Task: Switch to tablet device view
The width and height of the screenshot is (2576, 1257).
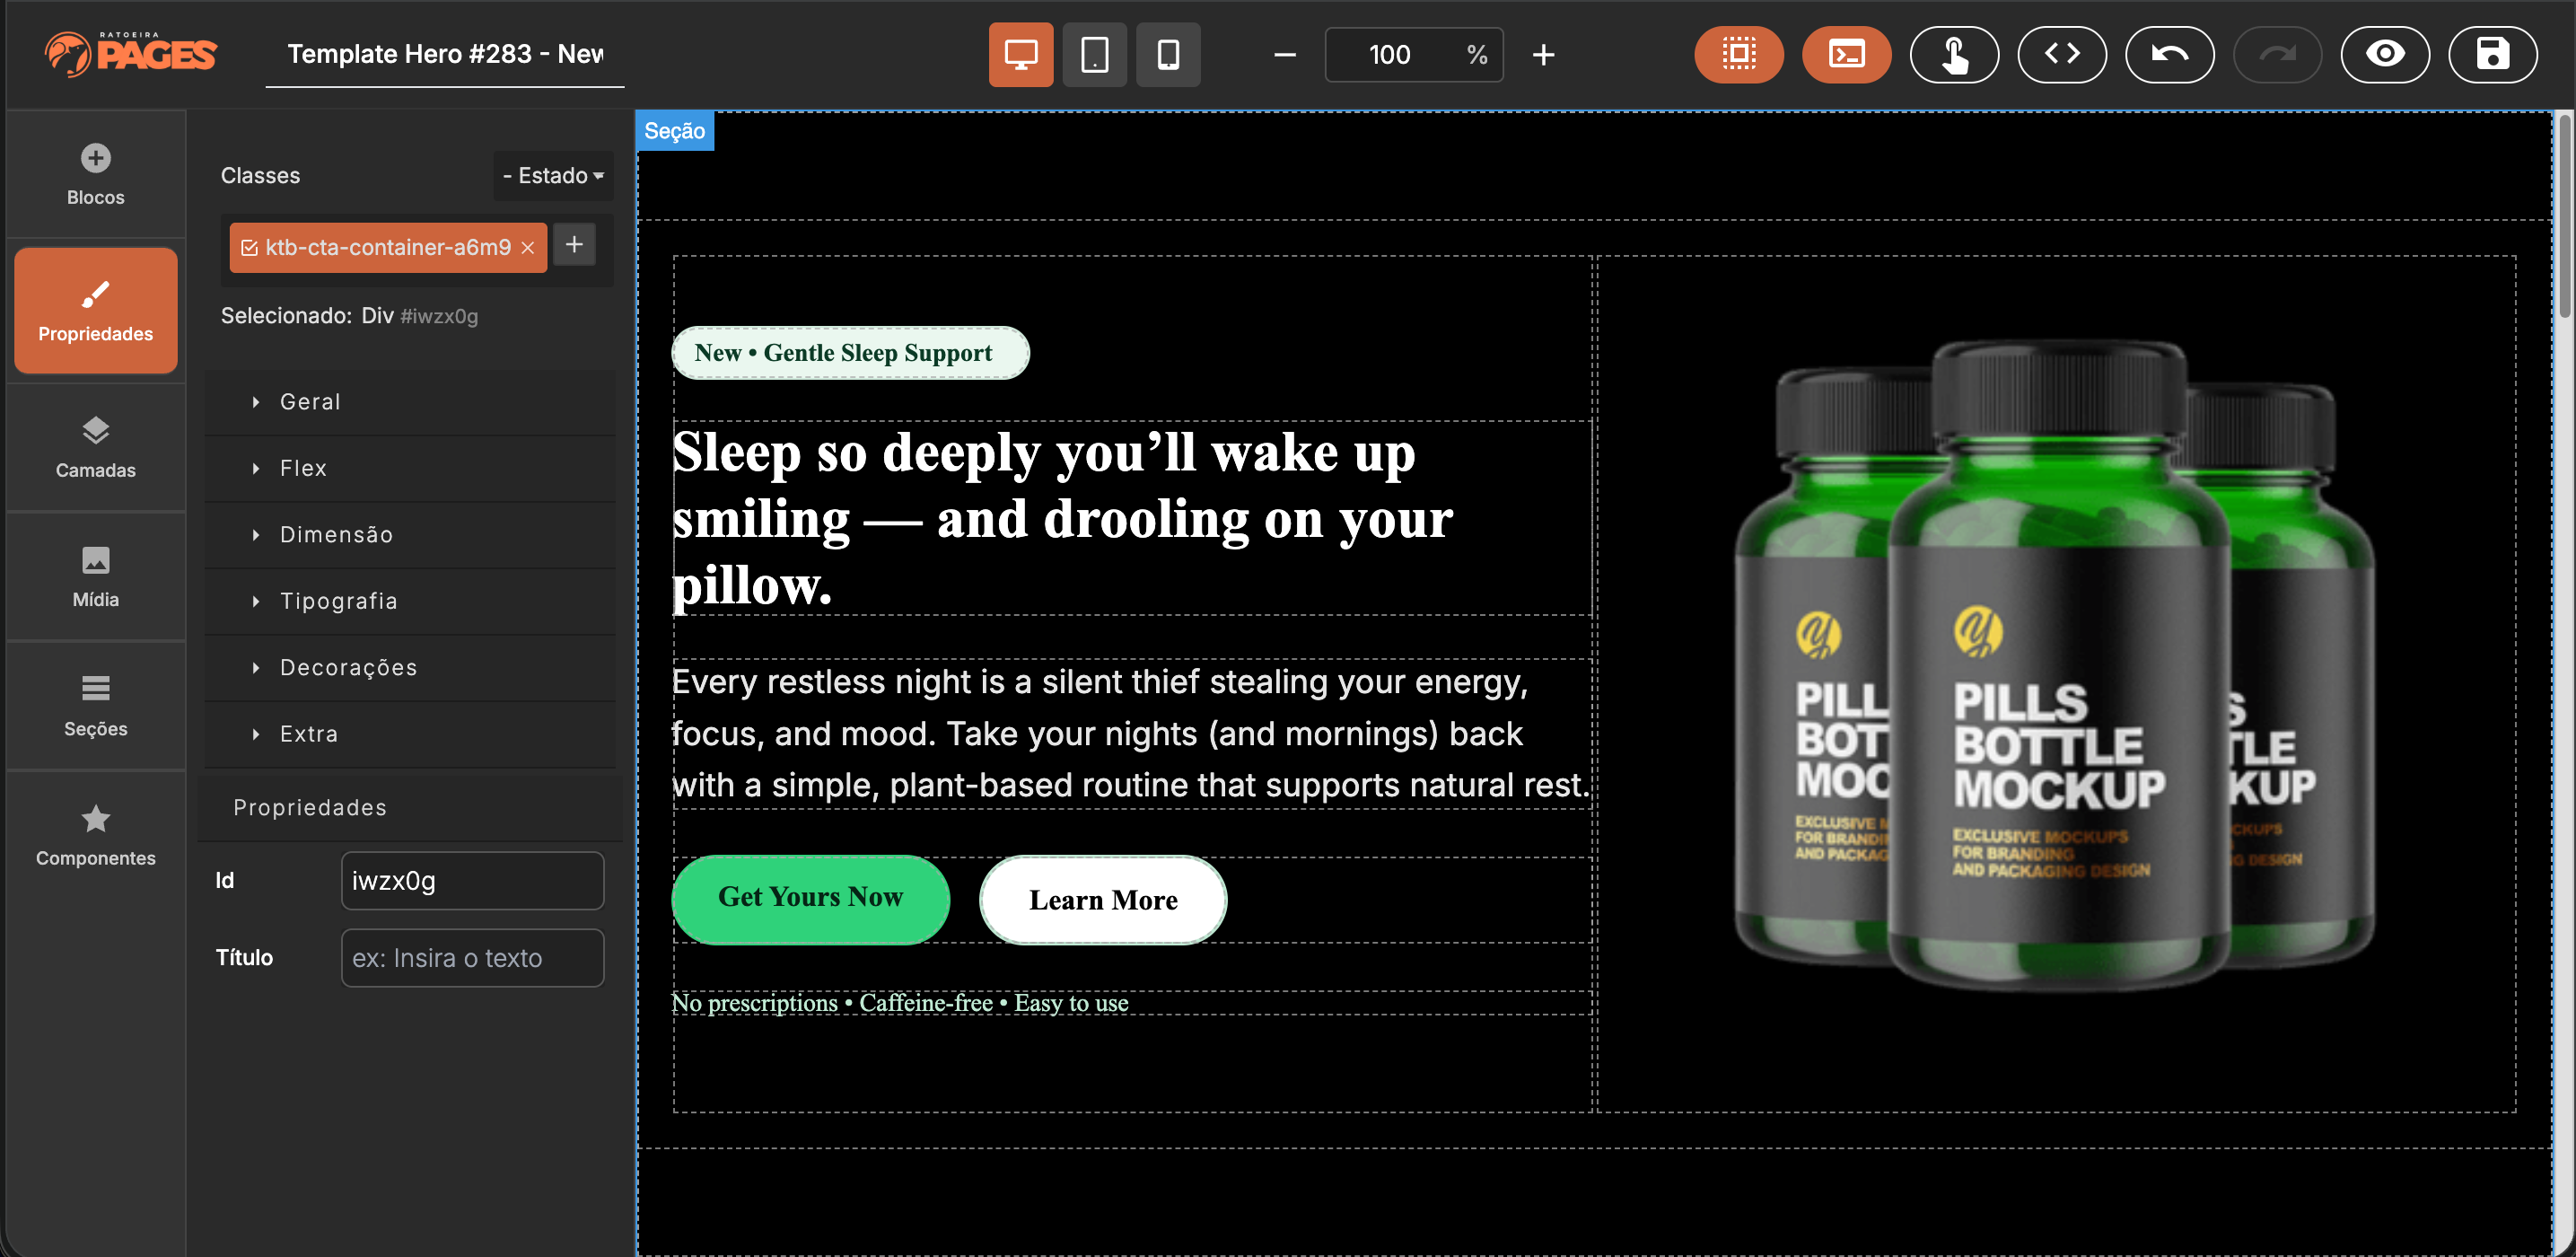Action: tap(1094, 54)
